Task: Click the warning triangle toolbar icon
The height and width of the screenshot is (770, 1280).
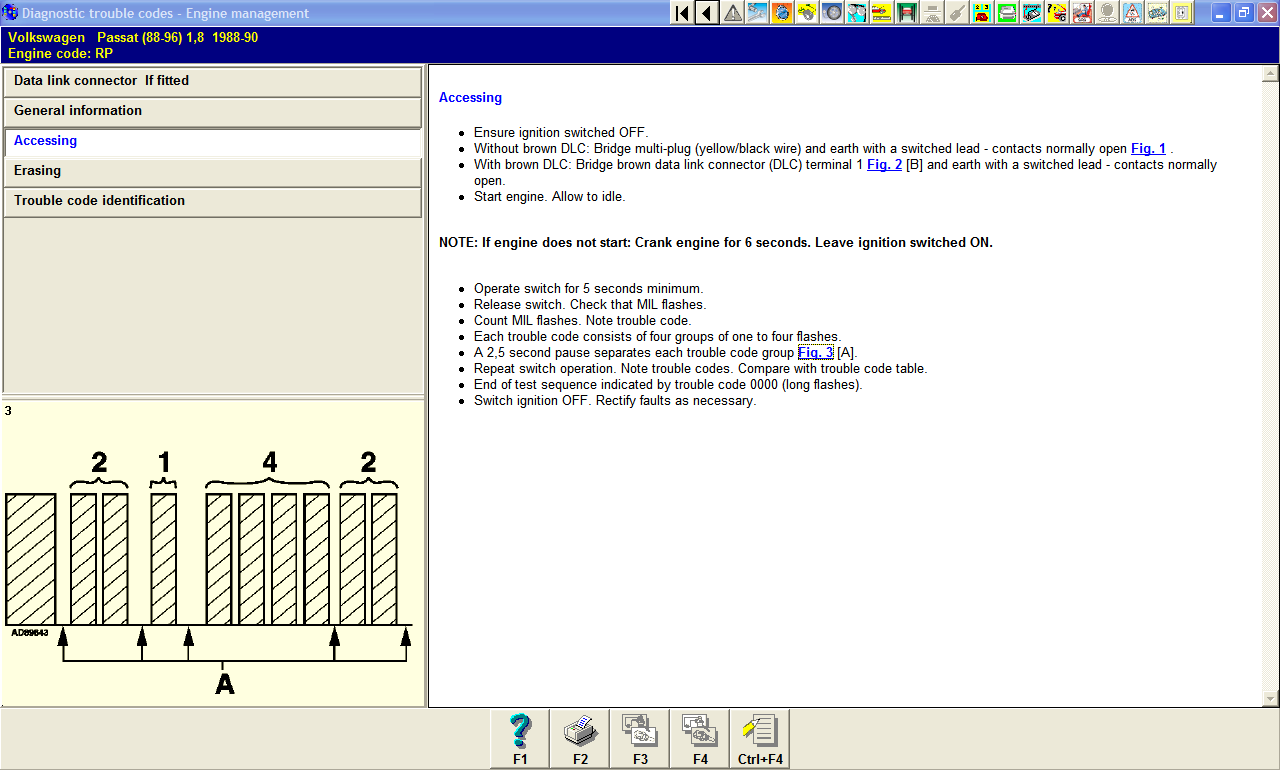Action: (x=733, y=13)
